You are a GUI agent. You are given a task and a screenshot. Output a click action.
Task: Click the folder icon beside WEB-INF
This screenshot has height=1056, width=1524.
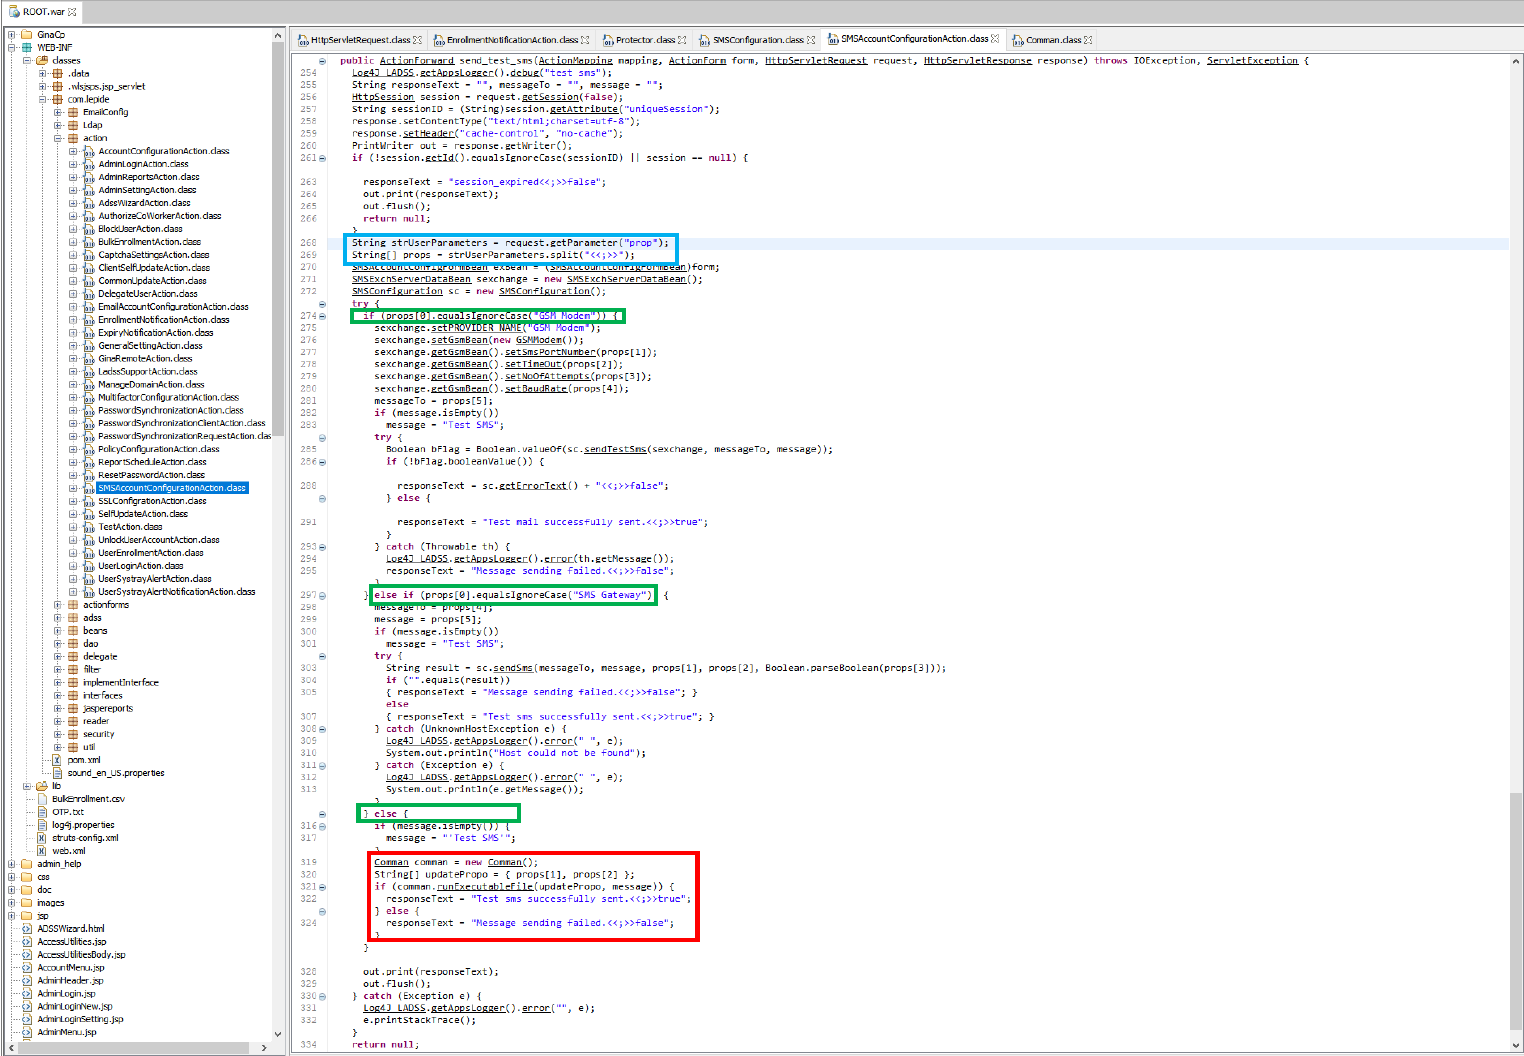click(x=27, y=47)
